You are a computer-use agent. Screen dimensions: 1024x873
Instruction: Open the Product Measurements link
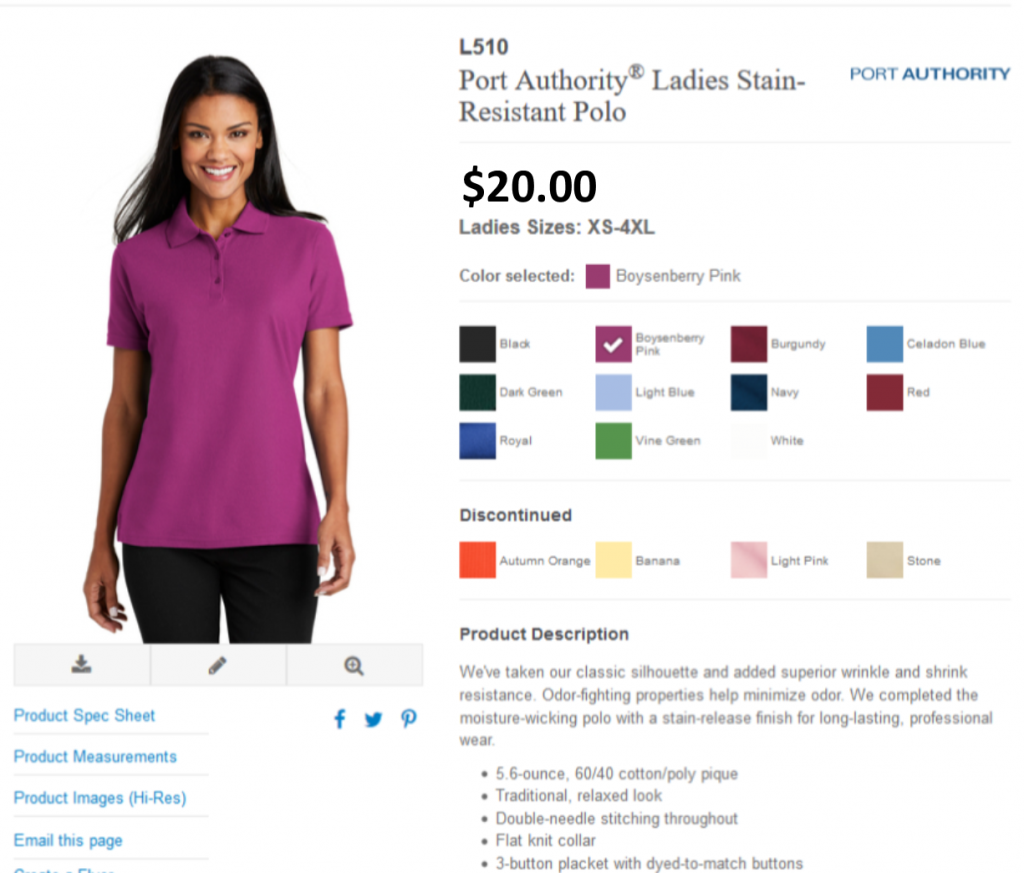click(95, 757)
